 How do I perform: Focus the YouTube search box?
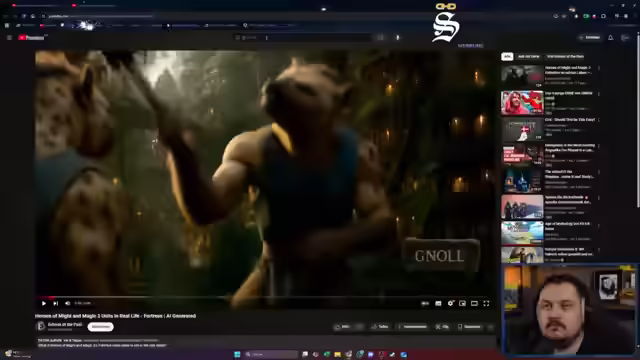pyautogui.click(x=302, y=38)
